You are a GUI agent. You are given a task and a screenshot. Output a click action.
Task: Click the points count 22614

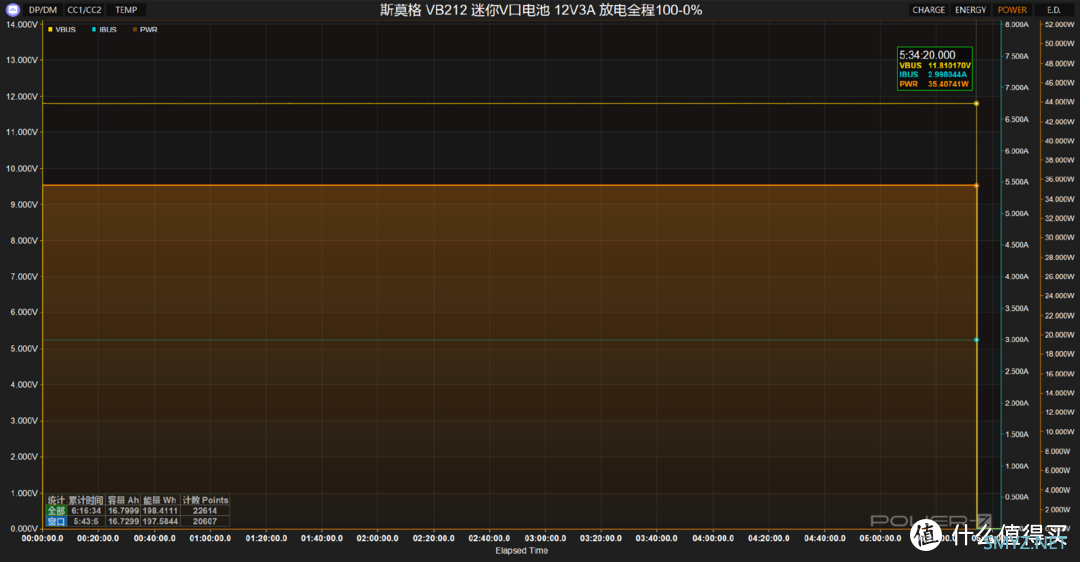(205, 511)
